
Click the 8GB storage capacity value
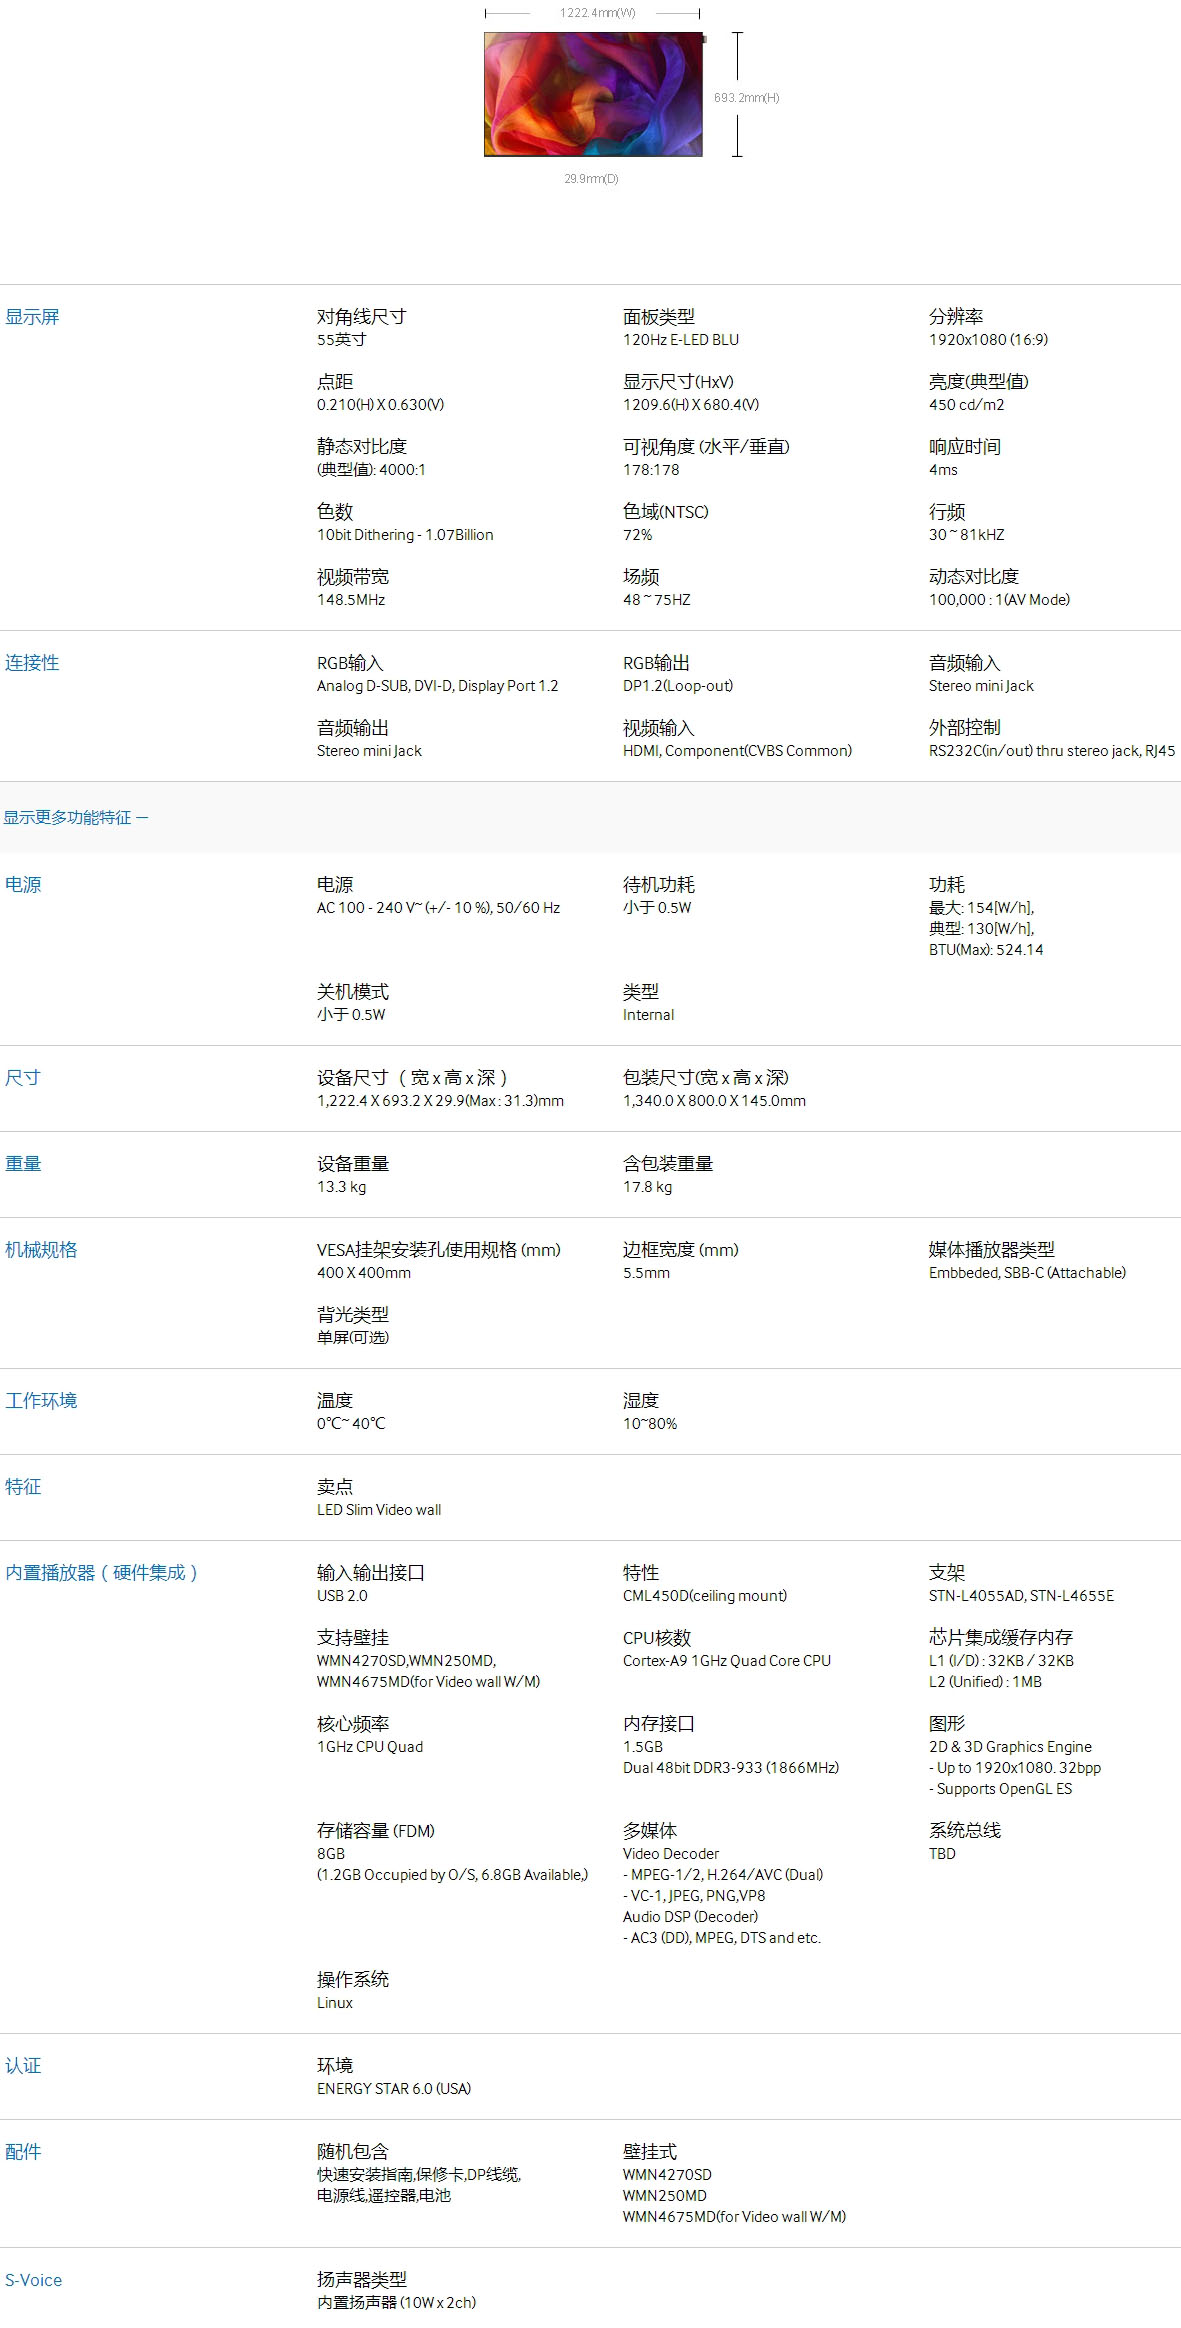coord(331,1854)
